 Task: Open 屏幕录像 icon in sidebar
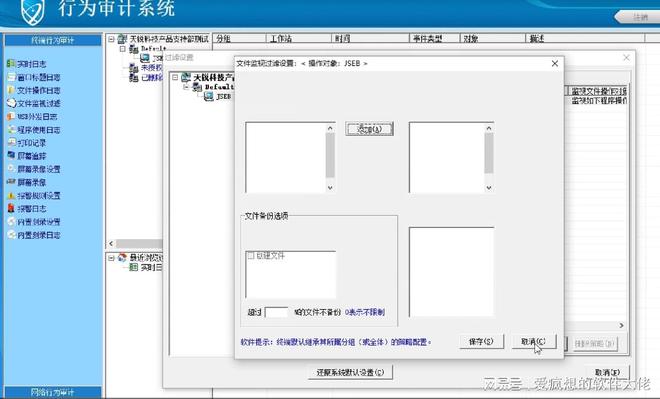click(11, 182)
